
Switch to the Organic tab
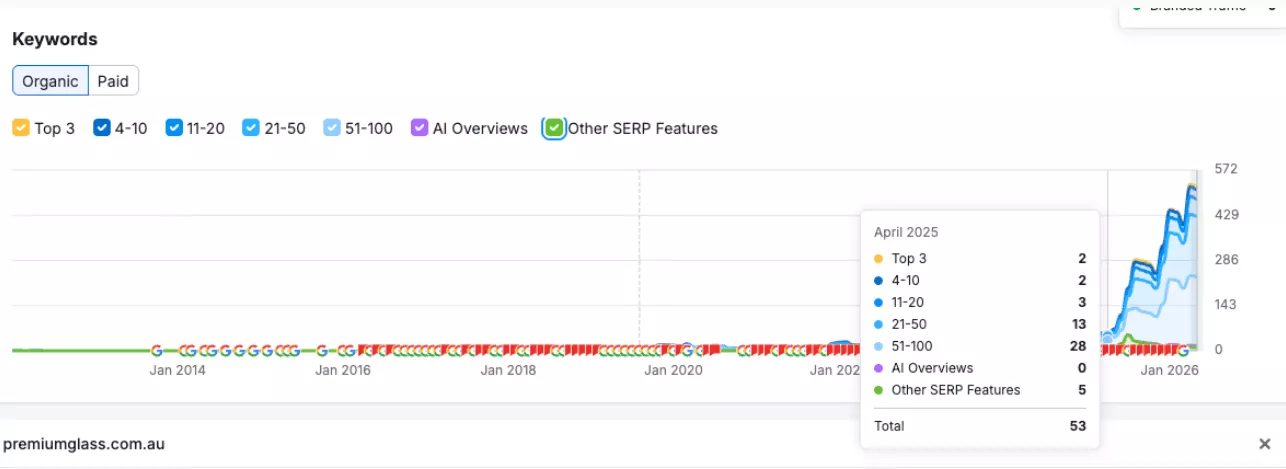tap(51, 81)
